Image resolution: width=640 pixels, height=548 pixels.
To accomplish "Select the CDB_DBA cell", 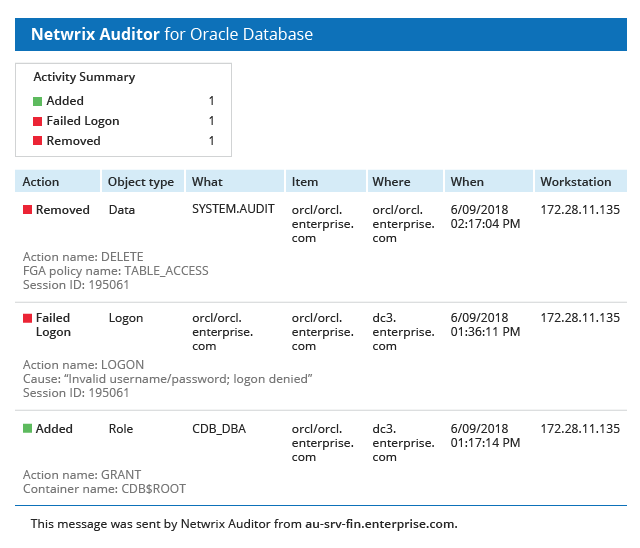I will 219,429.
